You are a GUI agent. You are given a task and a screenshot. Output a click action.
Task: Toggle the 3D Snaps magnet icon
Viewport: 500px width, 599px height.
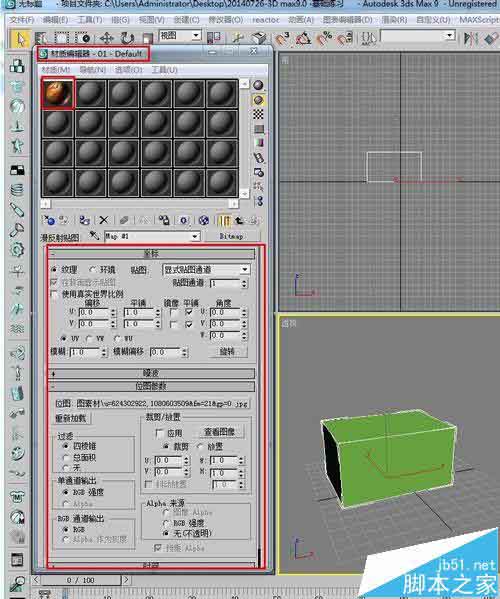pyautogui.click(x=282, y=38)
